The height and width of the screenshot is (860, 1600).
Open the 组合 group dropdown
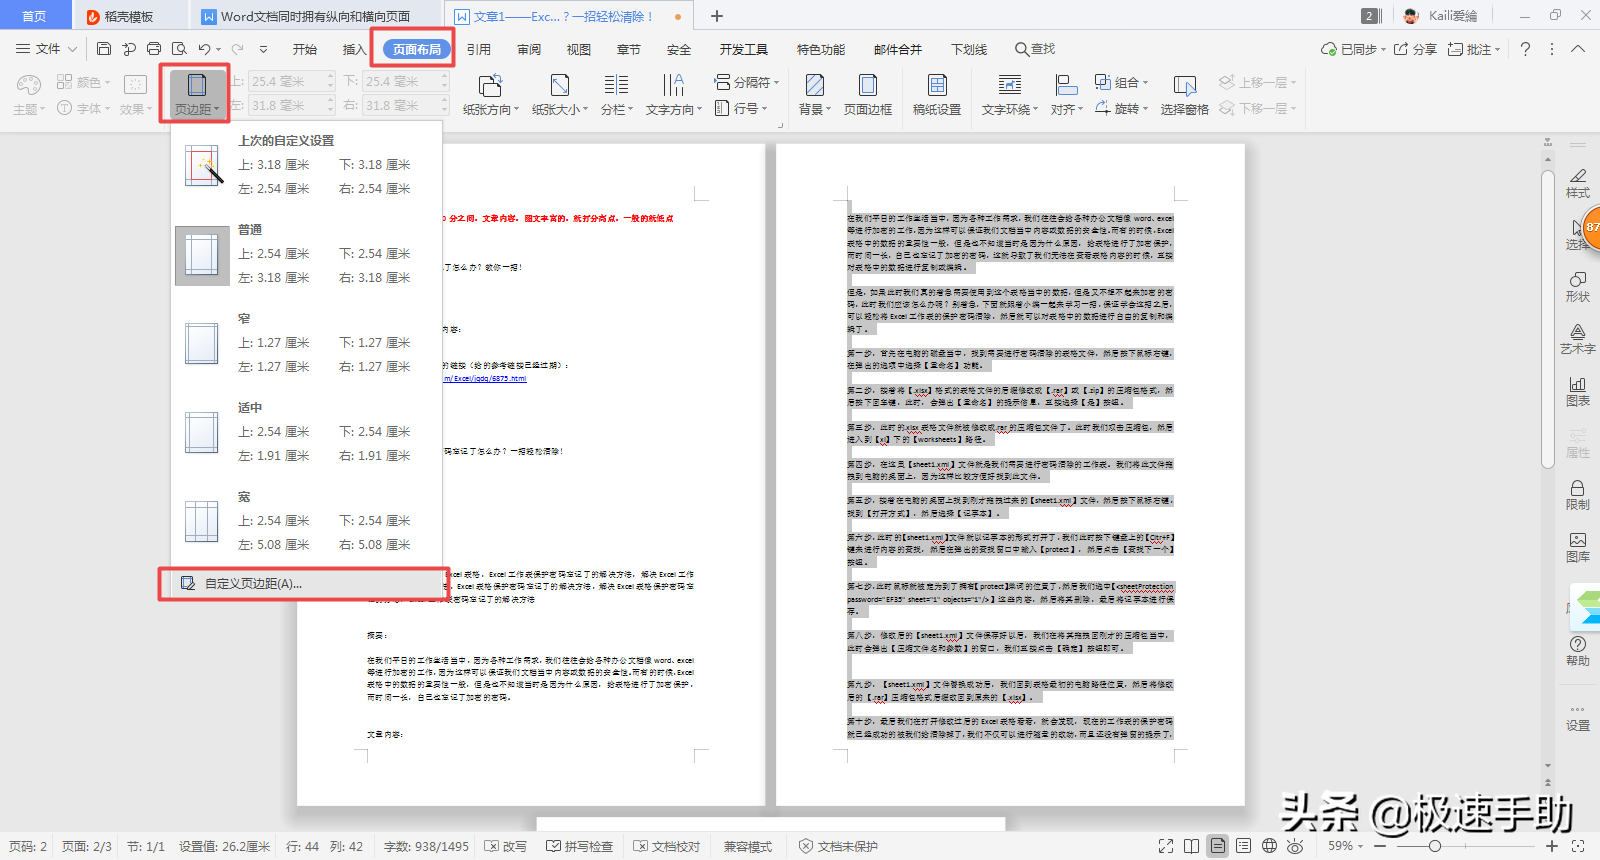click(x=1121, y=82)
